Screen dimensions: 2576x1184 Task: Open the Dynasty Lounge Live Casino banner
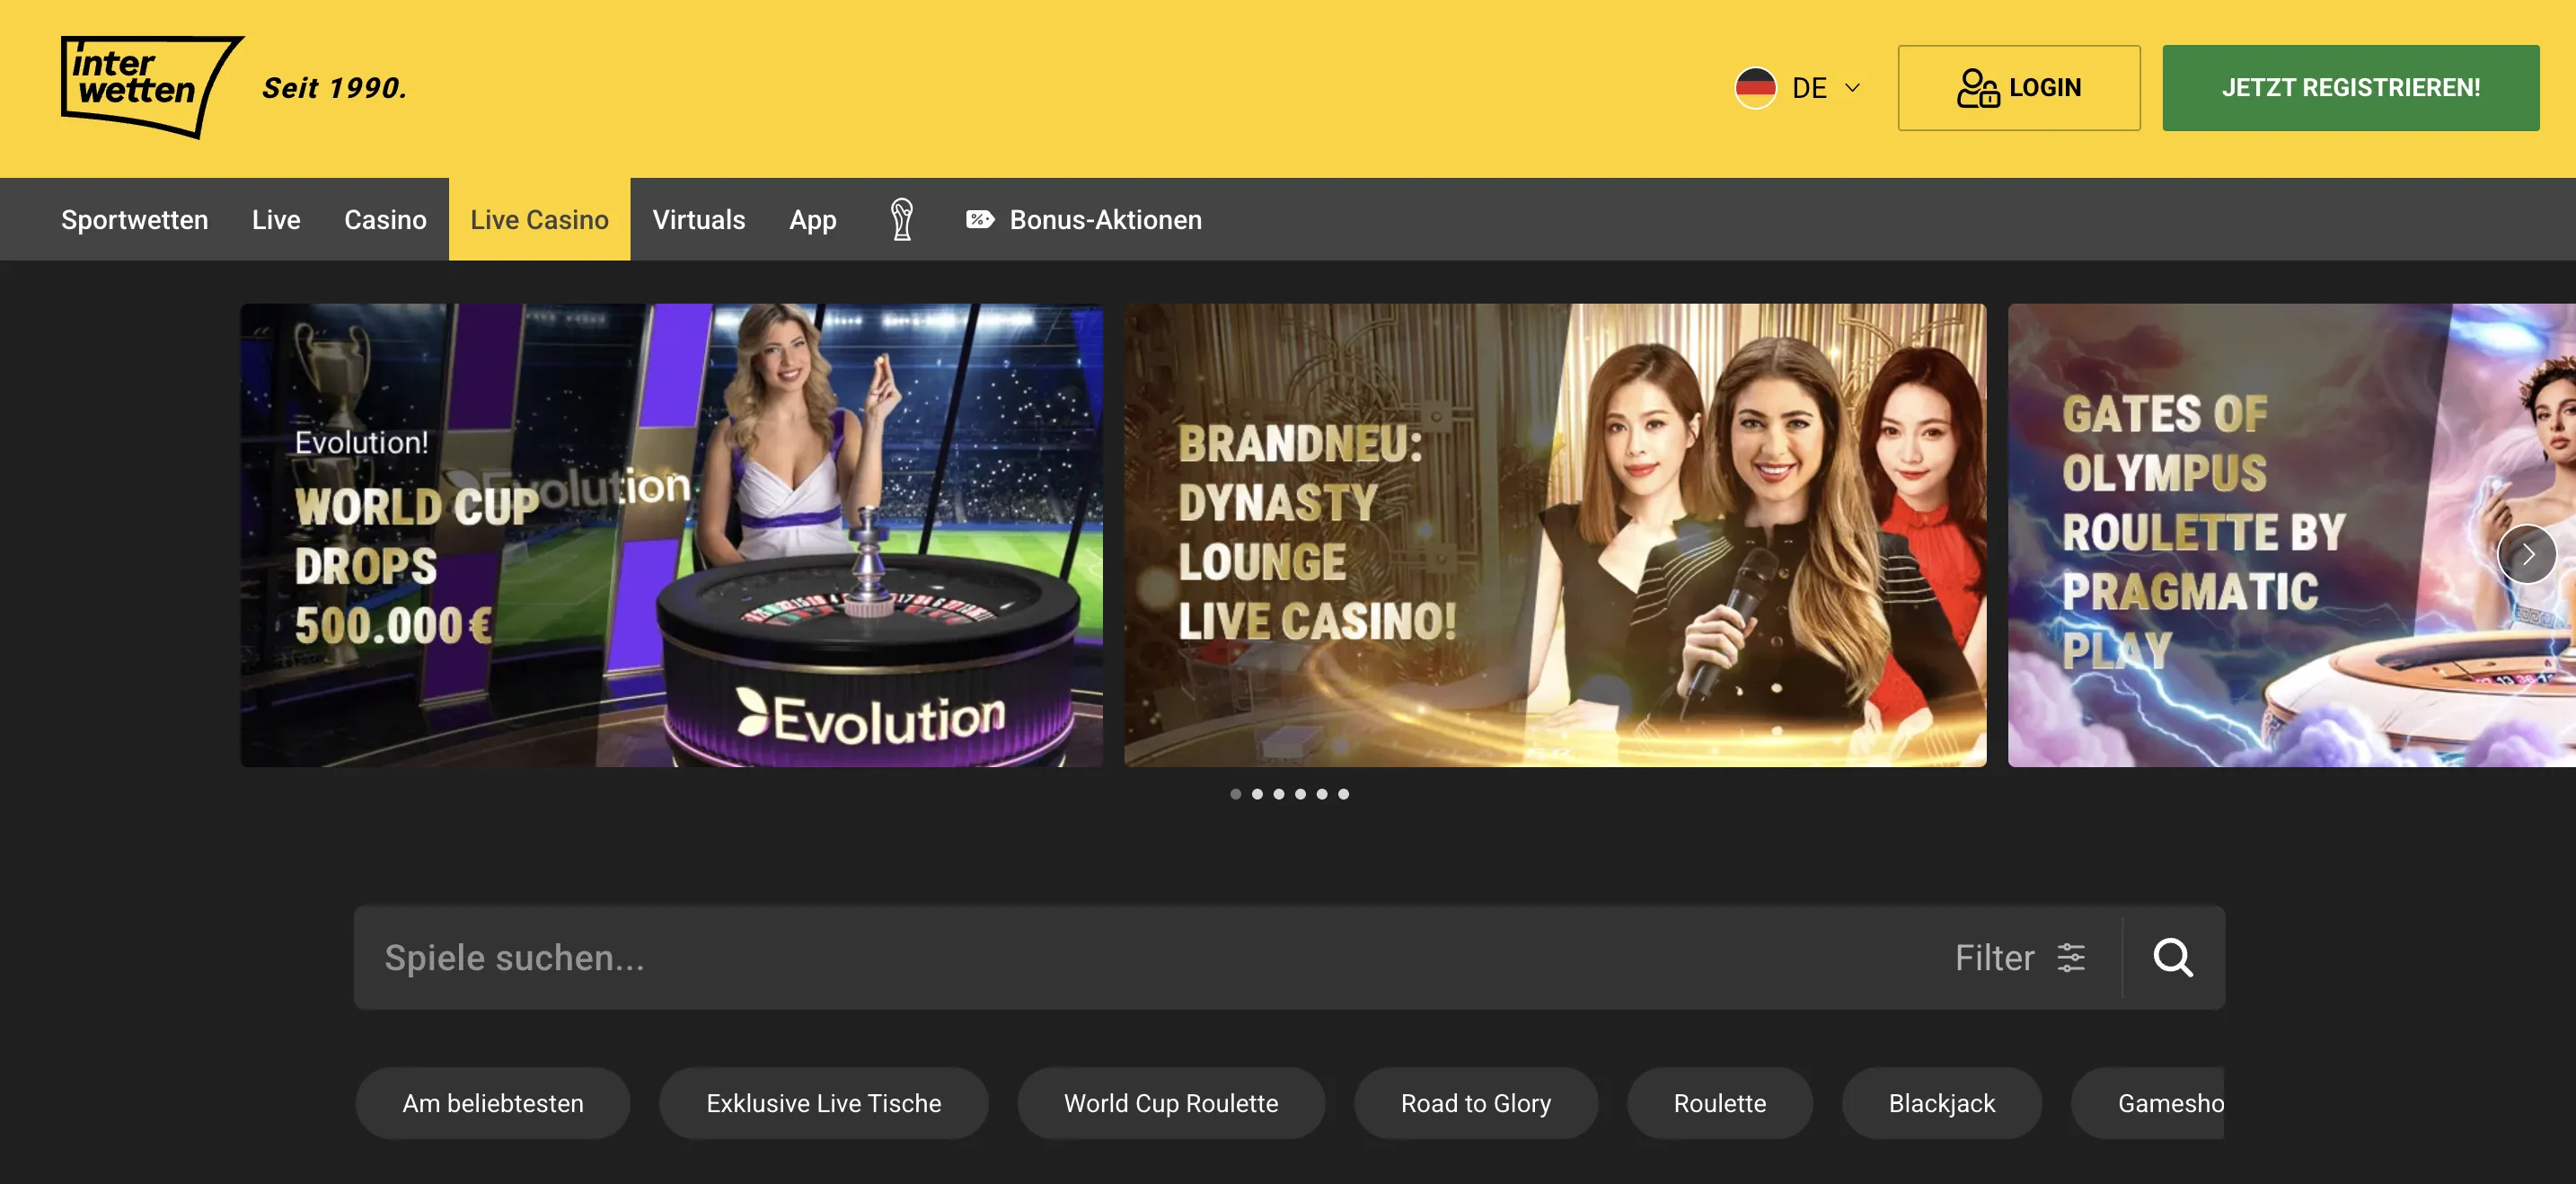tap(1555, 535)
